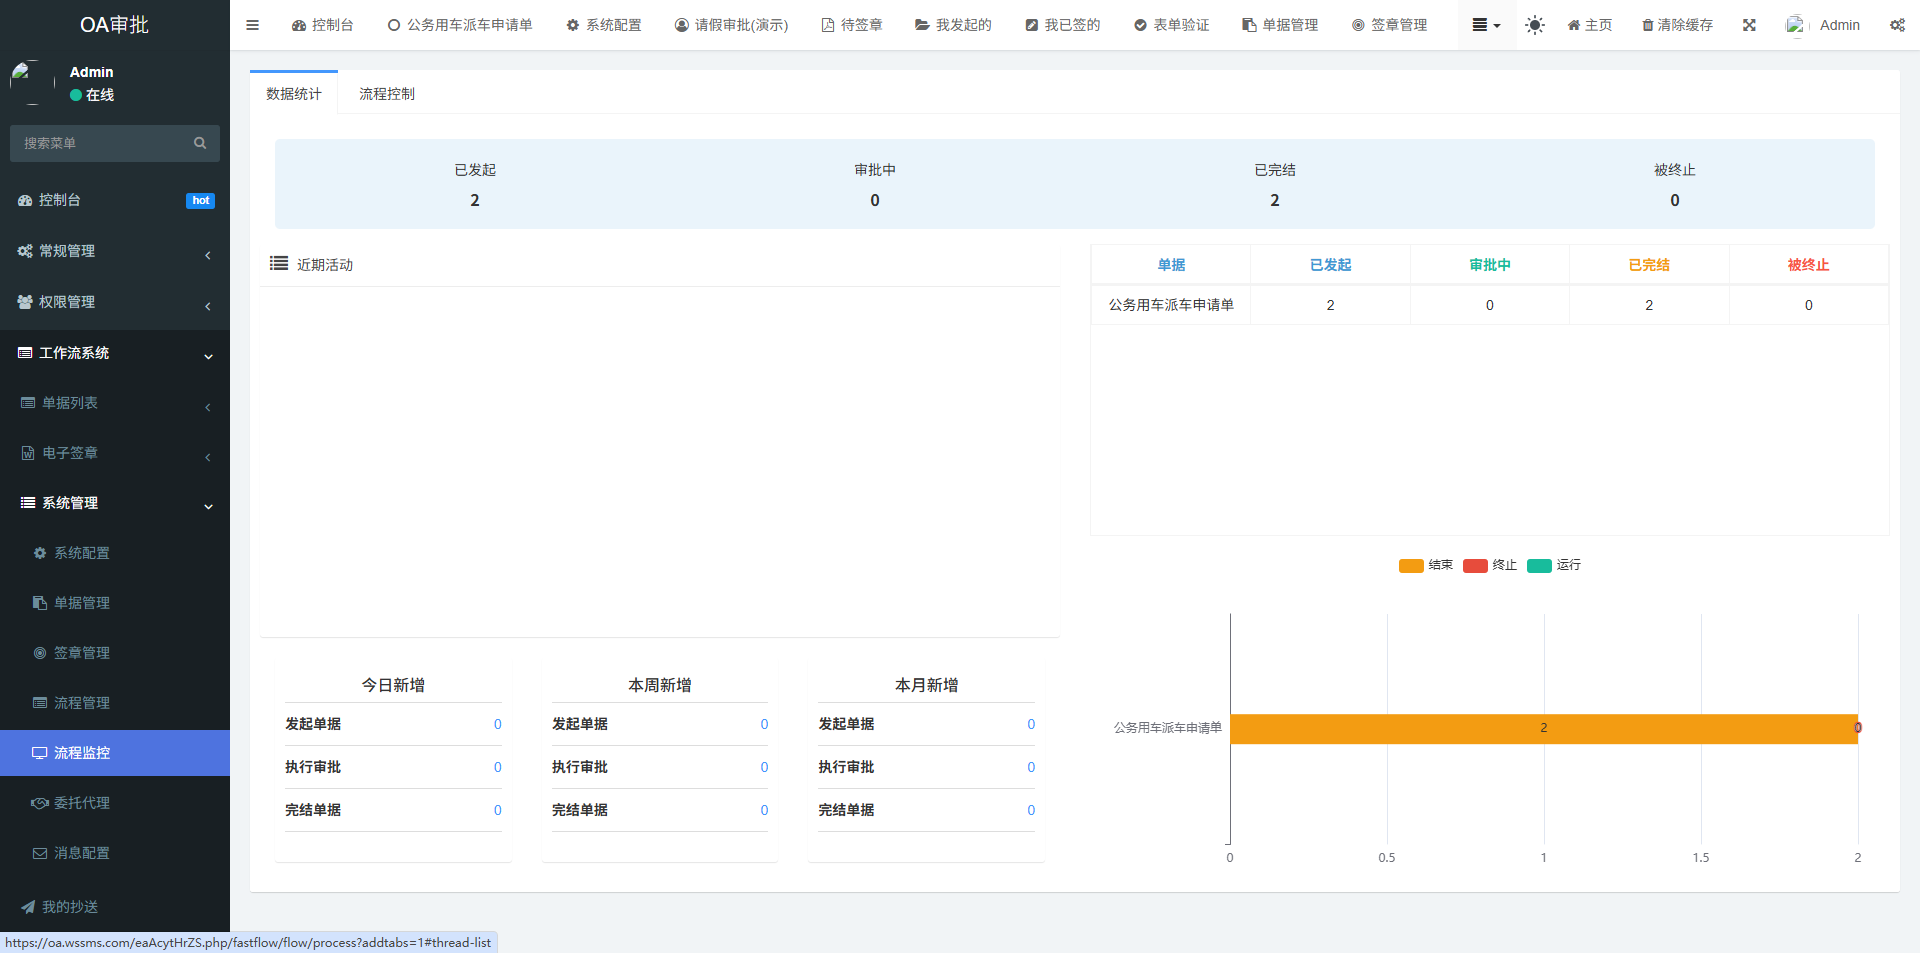The width and height of the screenshot is (1920, 953).
Task: Open 签章管理 in the sidebar
Action: click(82, 653)
